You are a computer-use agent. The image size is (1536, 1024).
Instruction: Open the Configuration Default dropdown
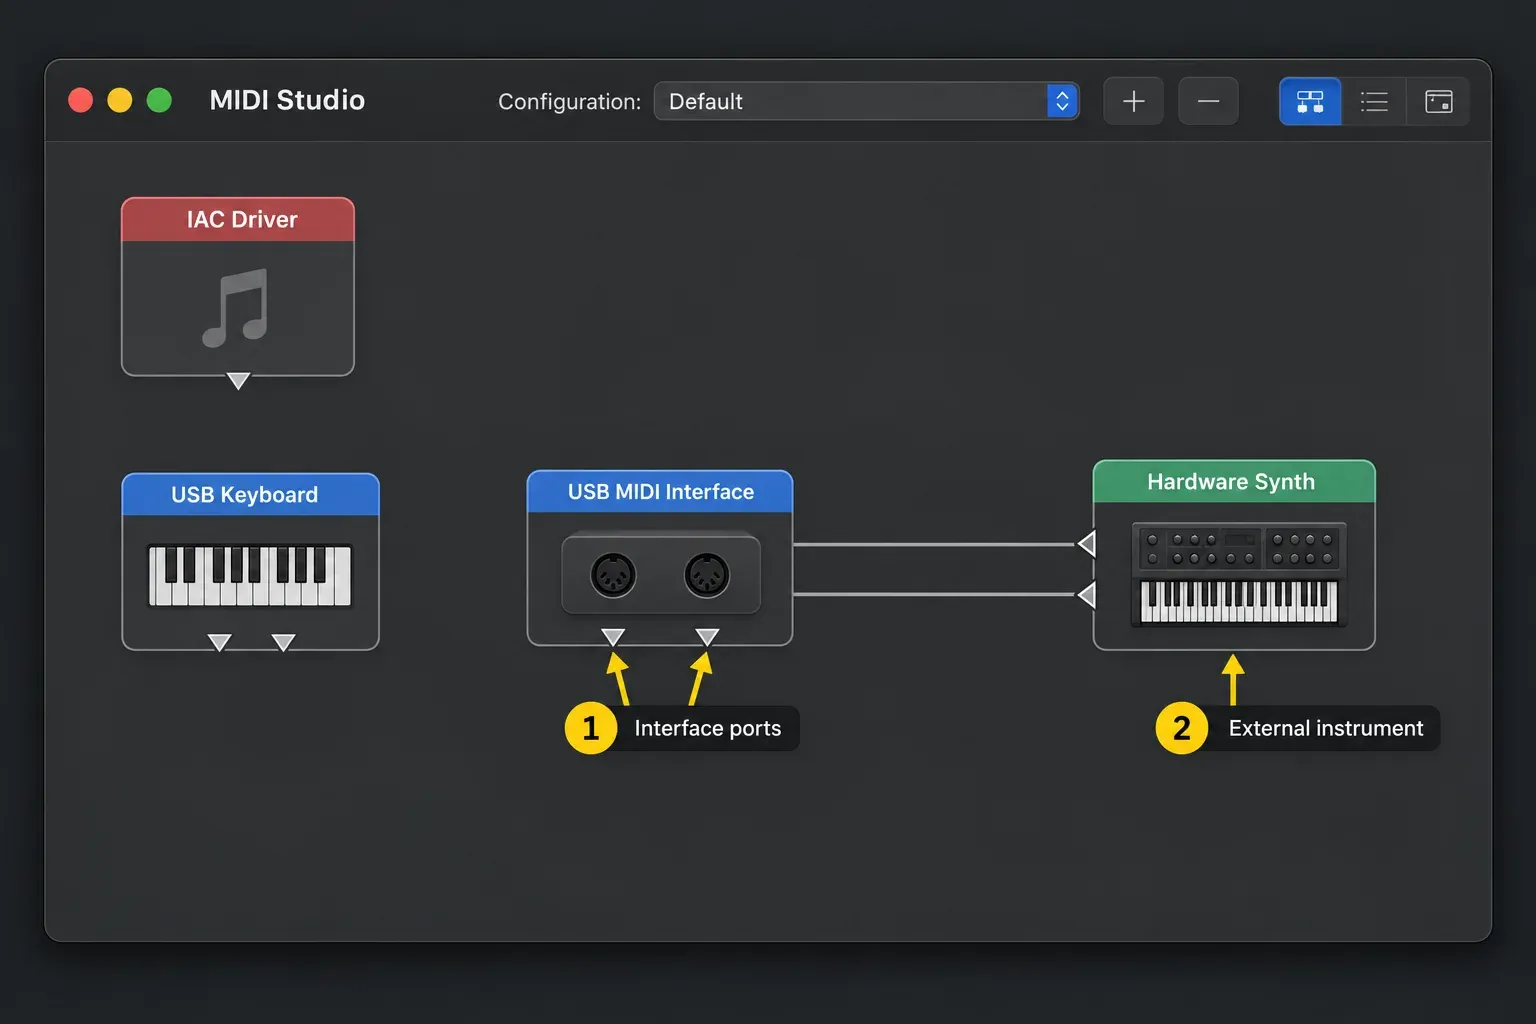[866, 101]
